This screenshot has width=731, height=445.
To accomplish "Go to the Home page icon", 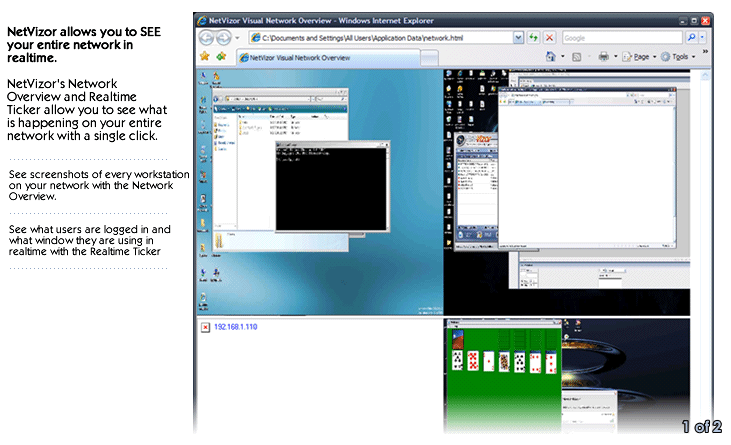I will point(551,57).
